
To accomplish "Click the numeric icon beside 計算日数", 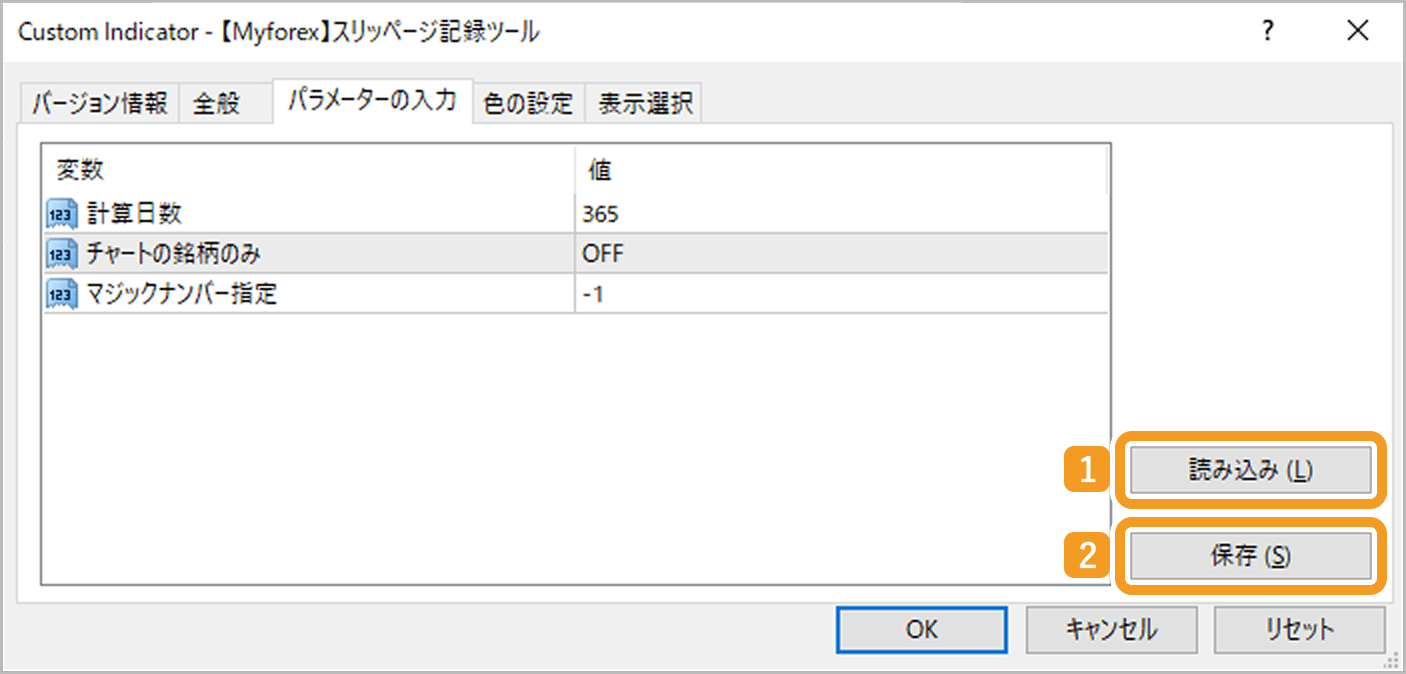I will (x=61, y=213).
